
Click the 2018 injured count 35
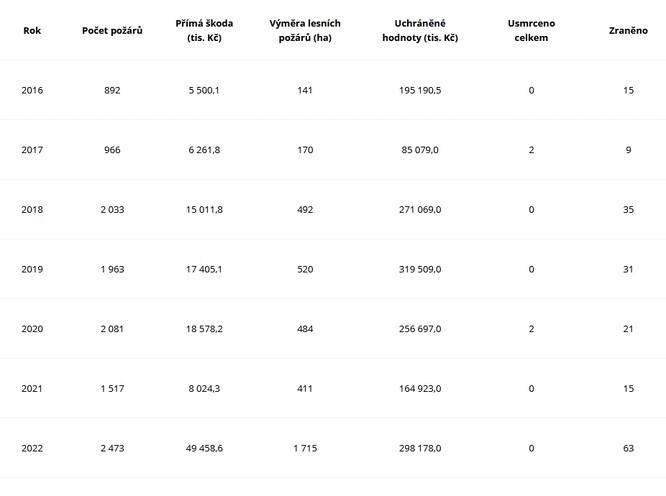point(628,209)
